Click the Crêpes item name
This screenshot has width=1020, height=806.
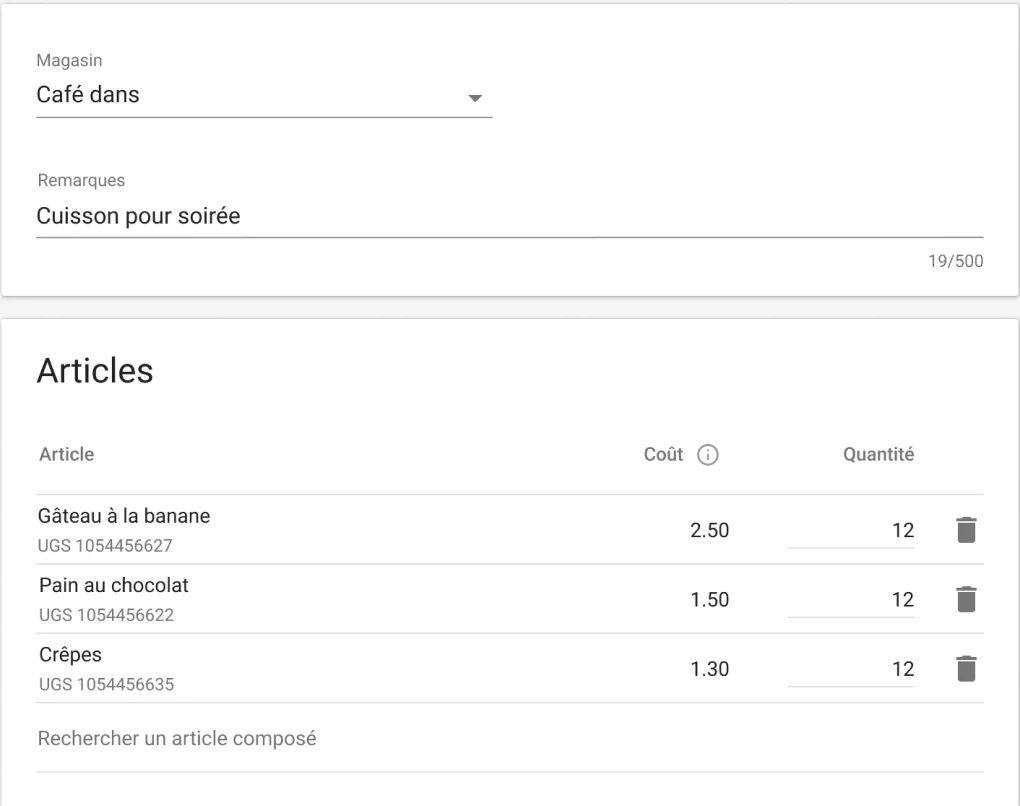pyautogui.click(x=71, y=655)
